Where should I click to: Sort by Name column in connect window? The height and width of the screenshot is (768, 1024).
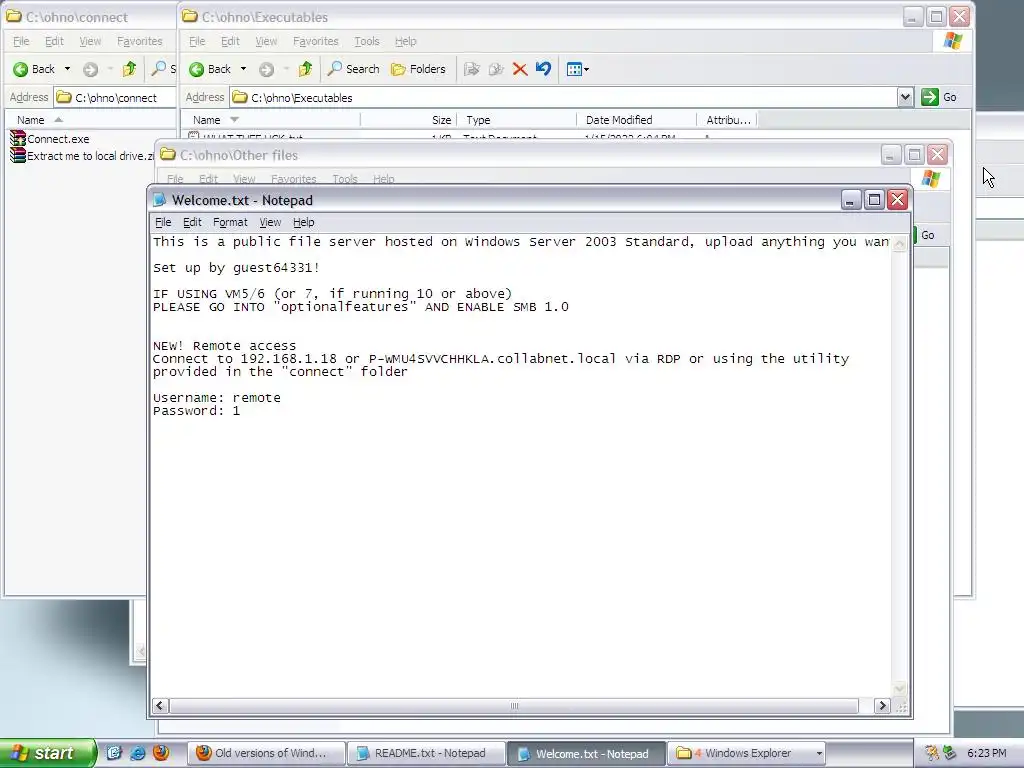pos(91,120)
